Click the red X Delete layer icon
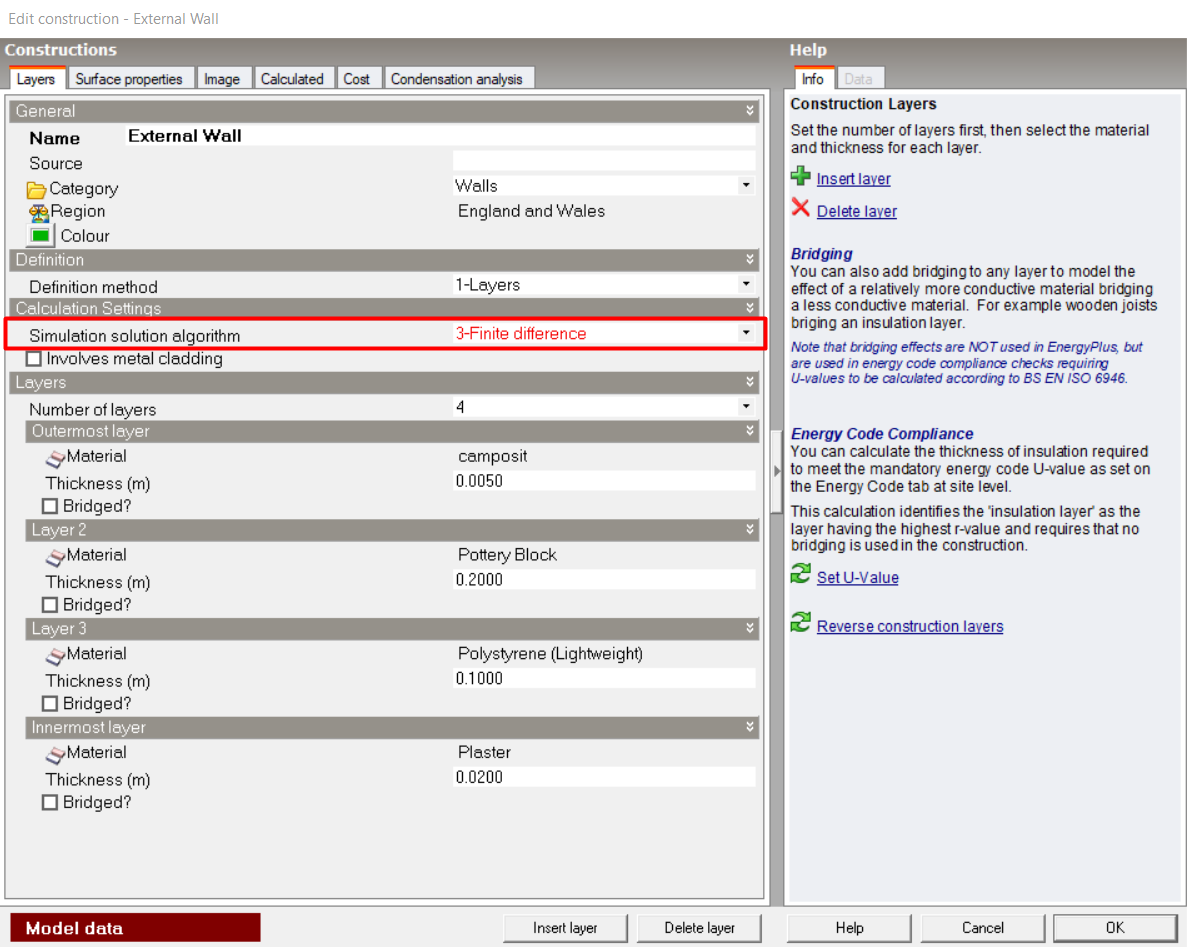Viewport: 1187px width, 947px height. point(800,207)
